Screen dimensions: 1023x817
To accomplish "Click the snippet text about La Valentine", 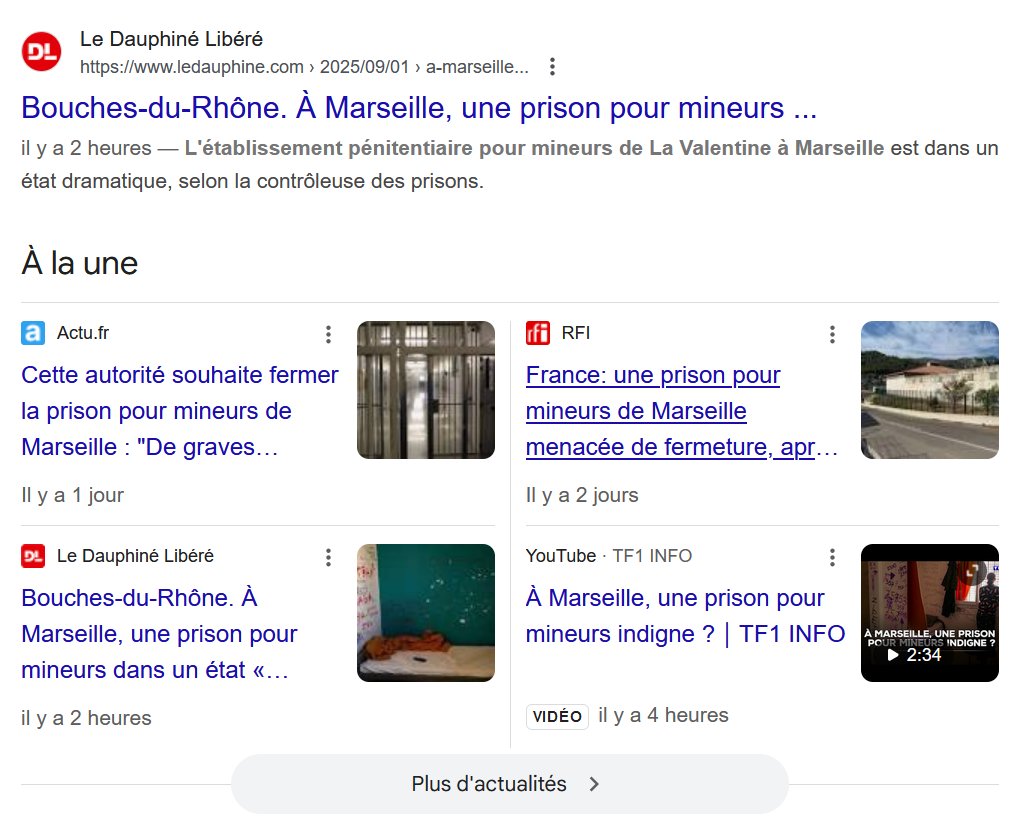I will tap(510, 164).
